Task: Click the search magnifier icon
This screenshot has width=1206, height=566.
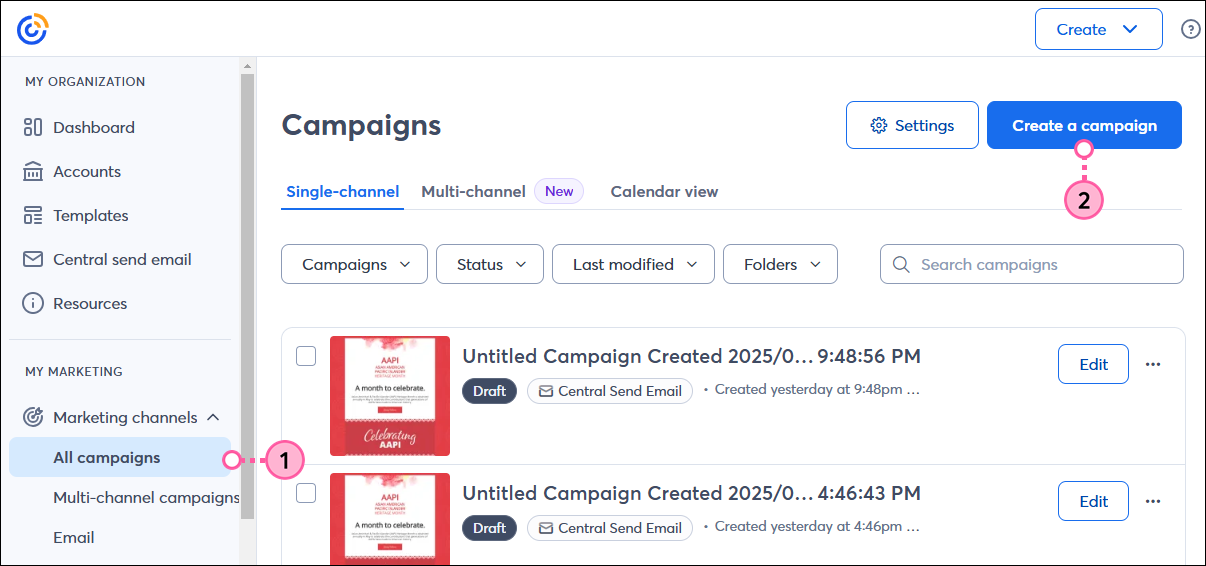Action: coord(901,264)
